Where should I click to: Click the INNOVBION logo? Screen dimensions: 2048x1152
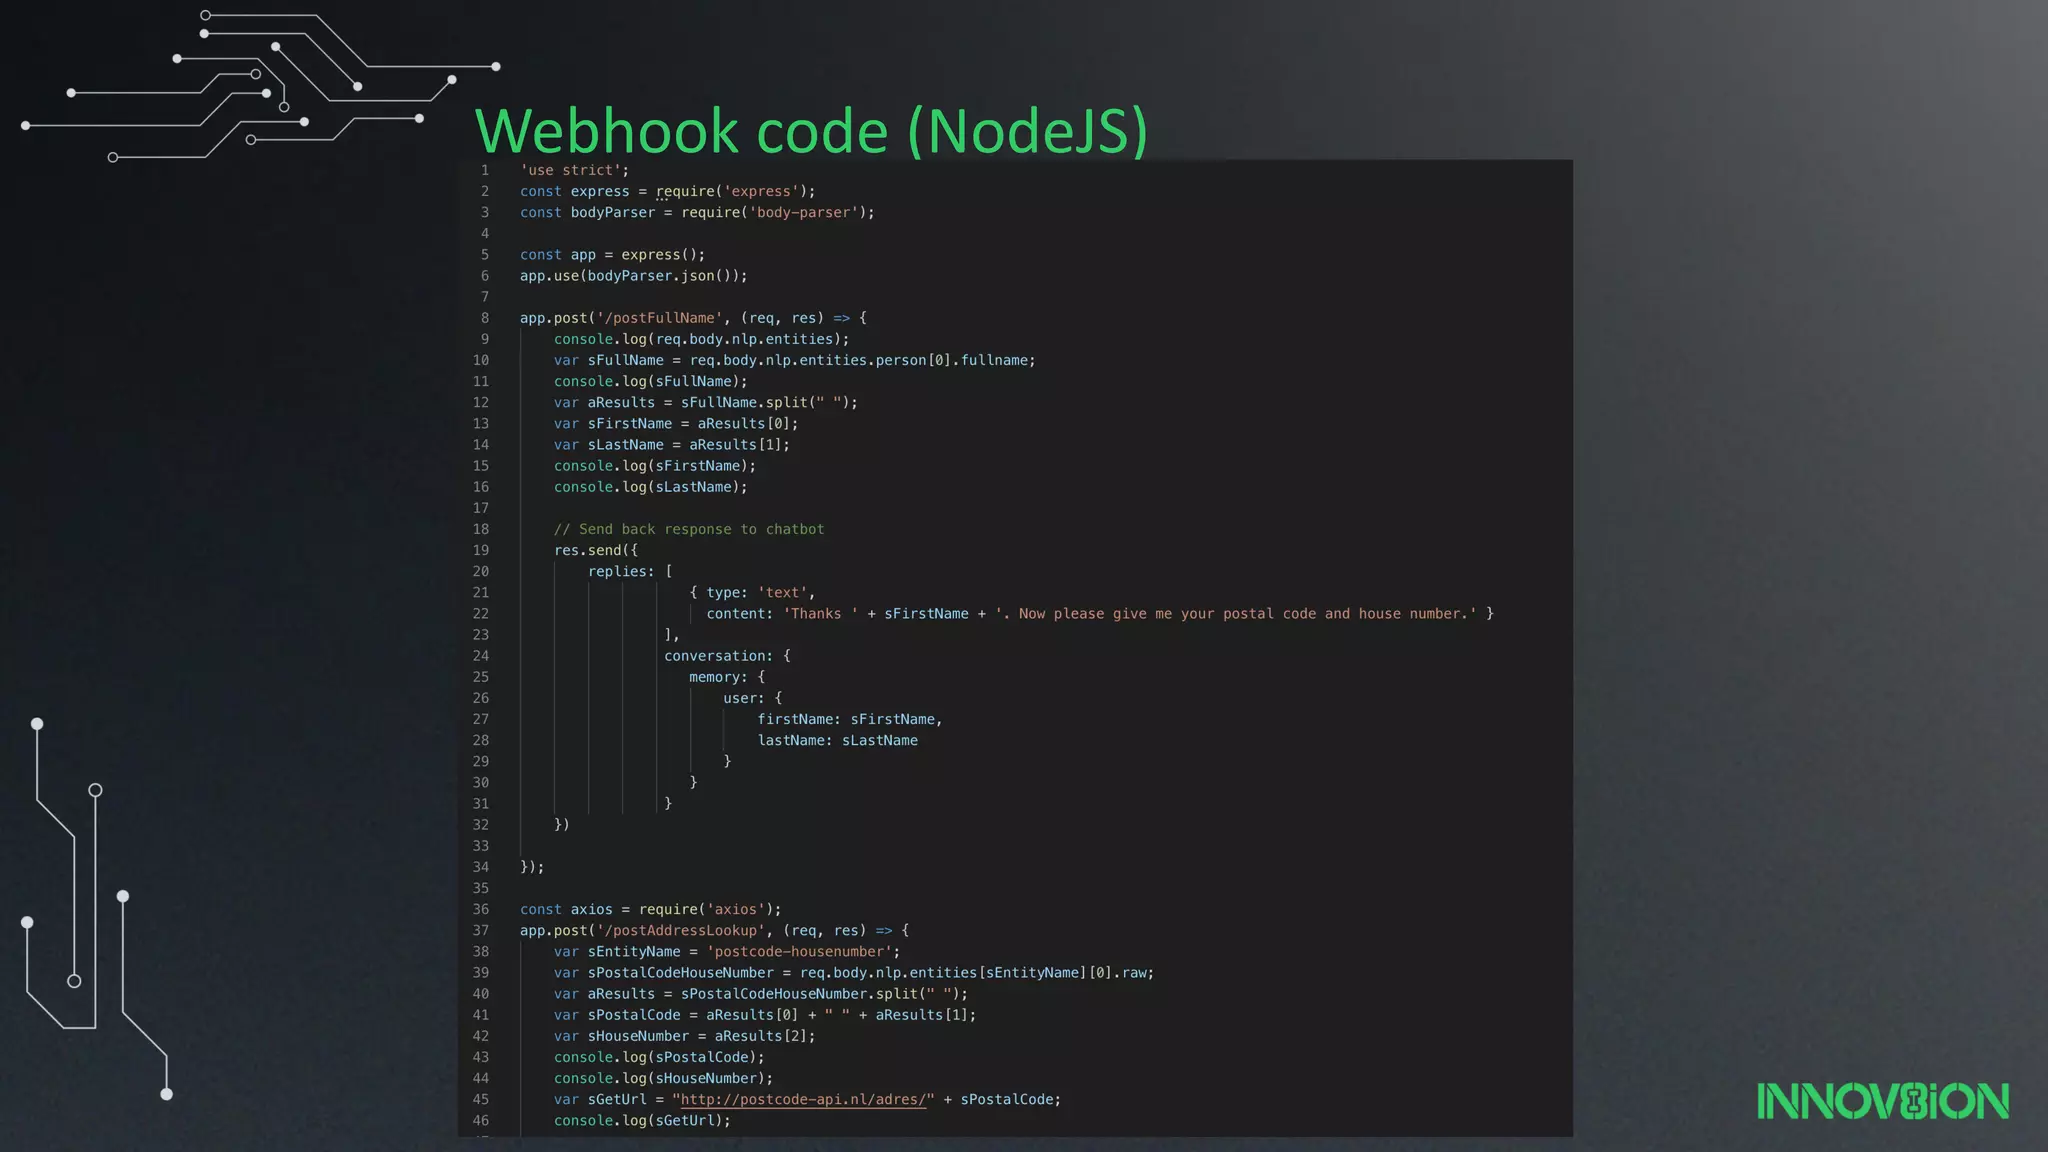click(1883, 1101)
